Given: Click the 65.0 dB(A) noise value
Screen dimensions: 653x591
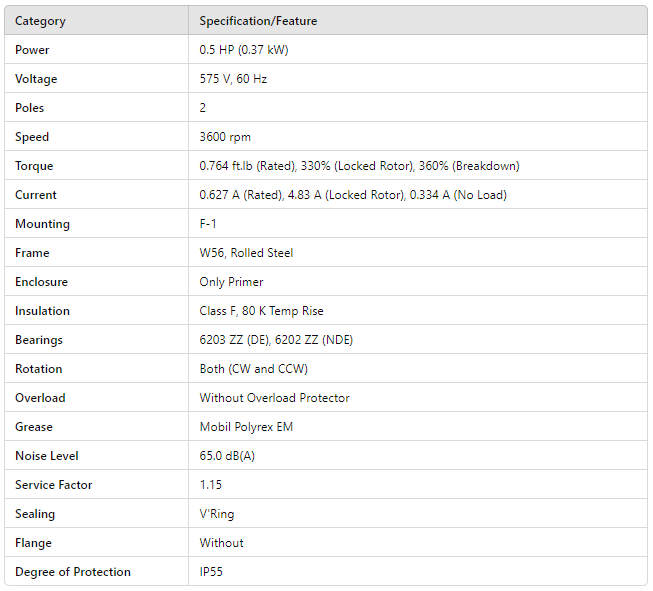Looking at the screenshot, I should click(228, 456).
